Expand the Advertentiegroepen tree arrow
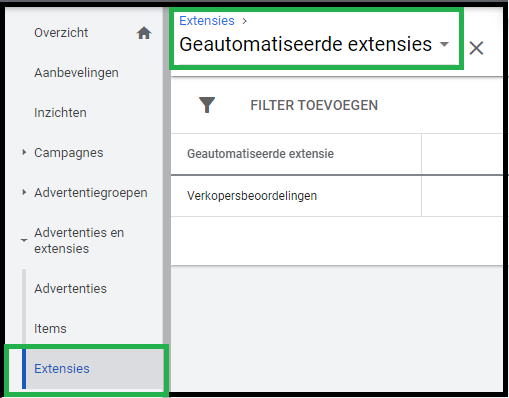The height and width of the screenshot is (398, 509). point(24,192)
